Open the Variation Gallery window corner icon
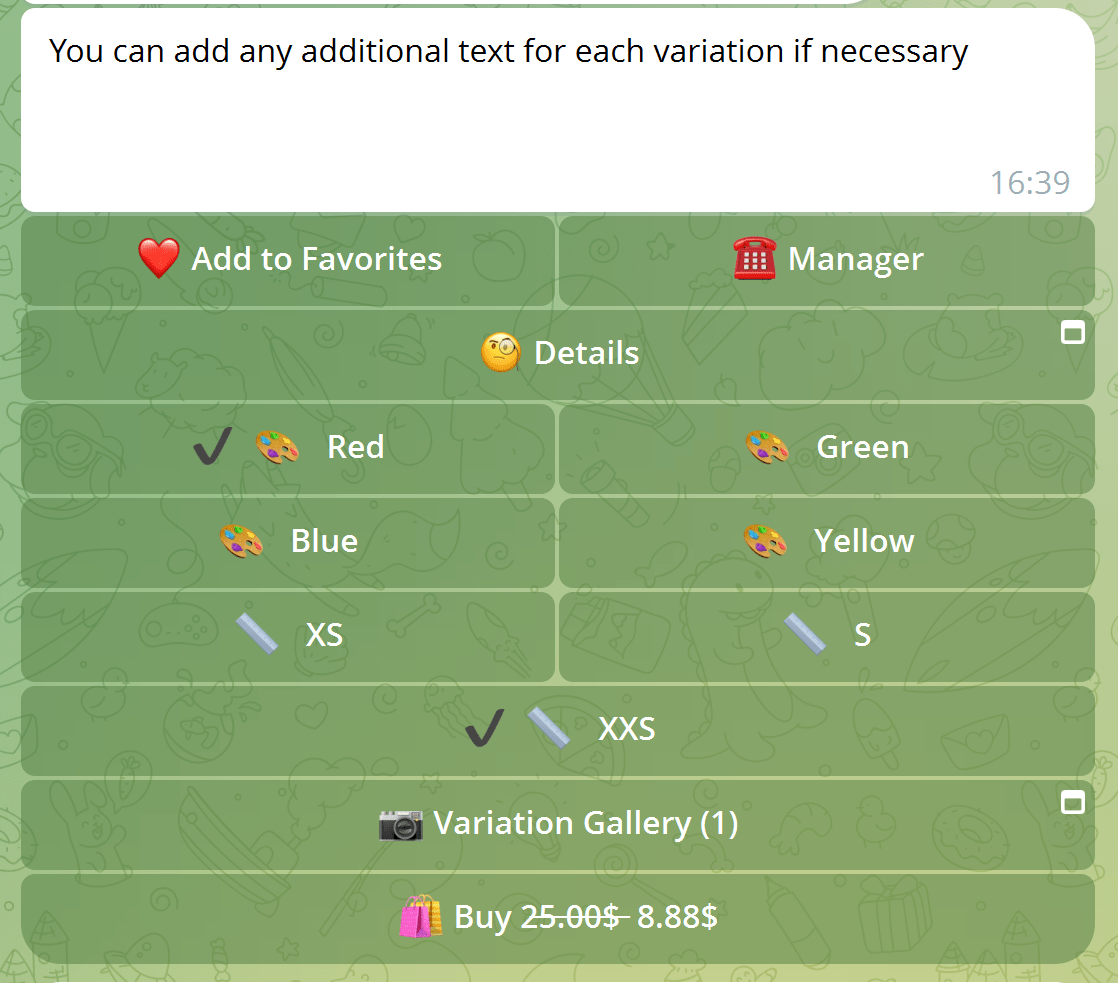1118x983 pixels. coord(1072,802)
